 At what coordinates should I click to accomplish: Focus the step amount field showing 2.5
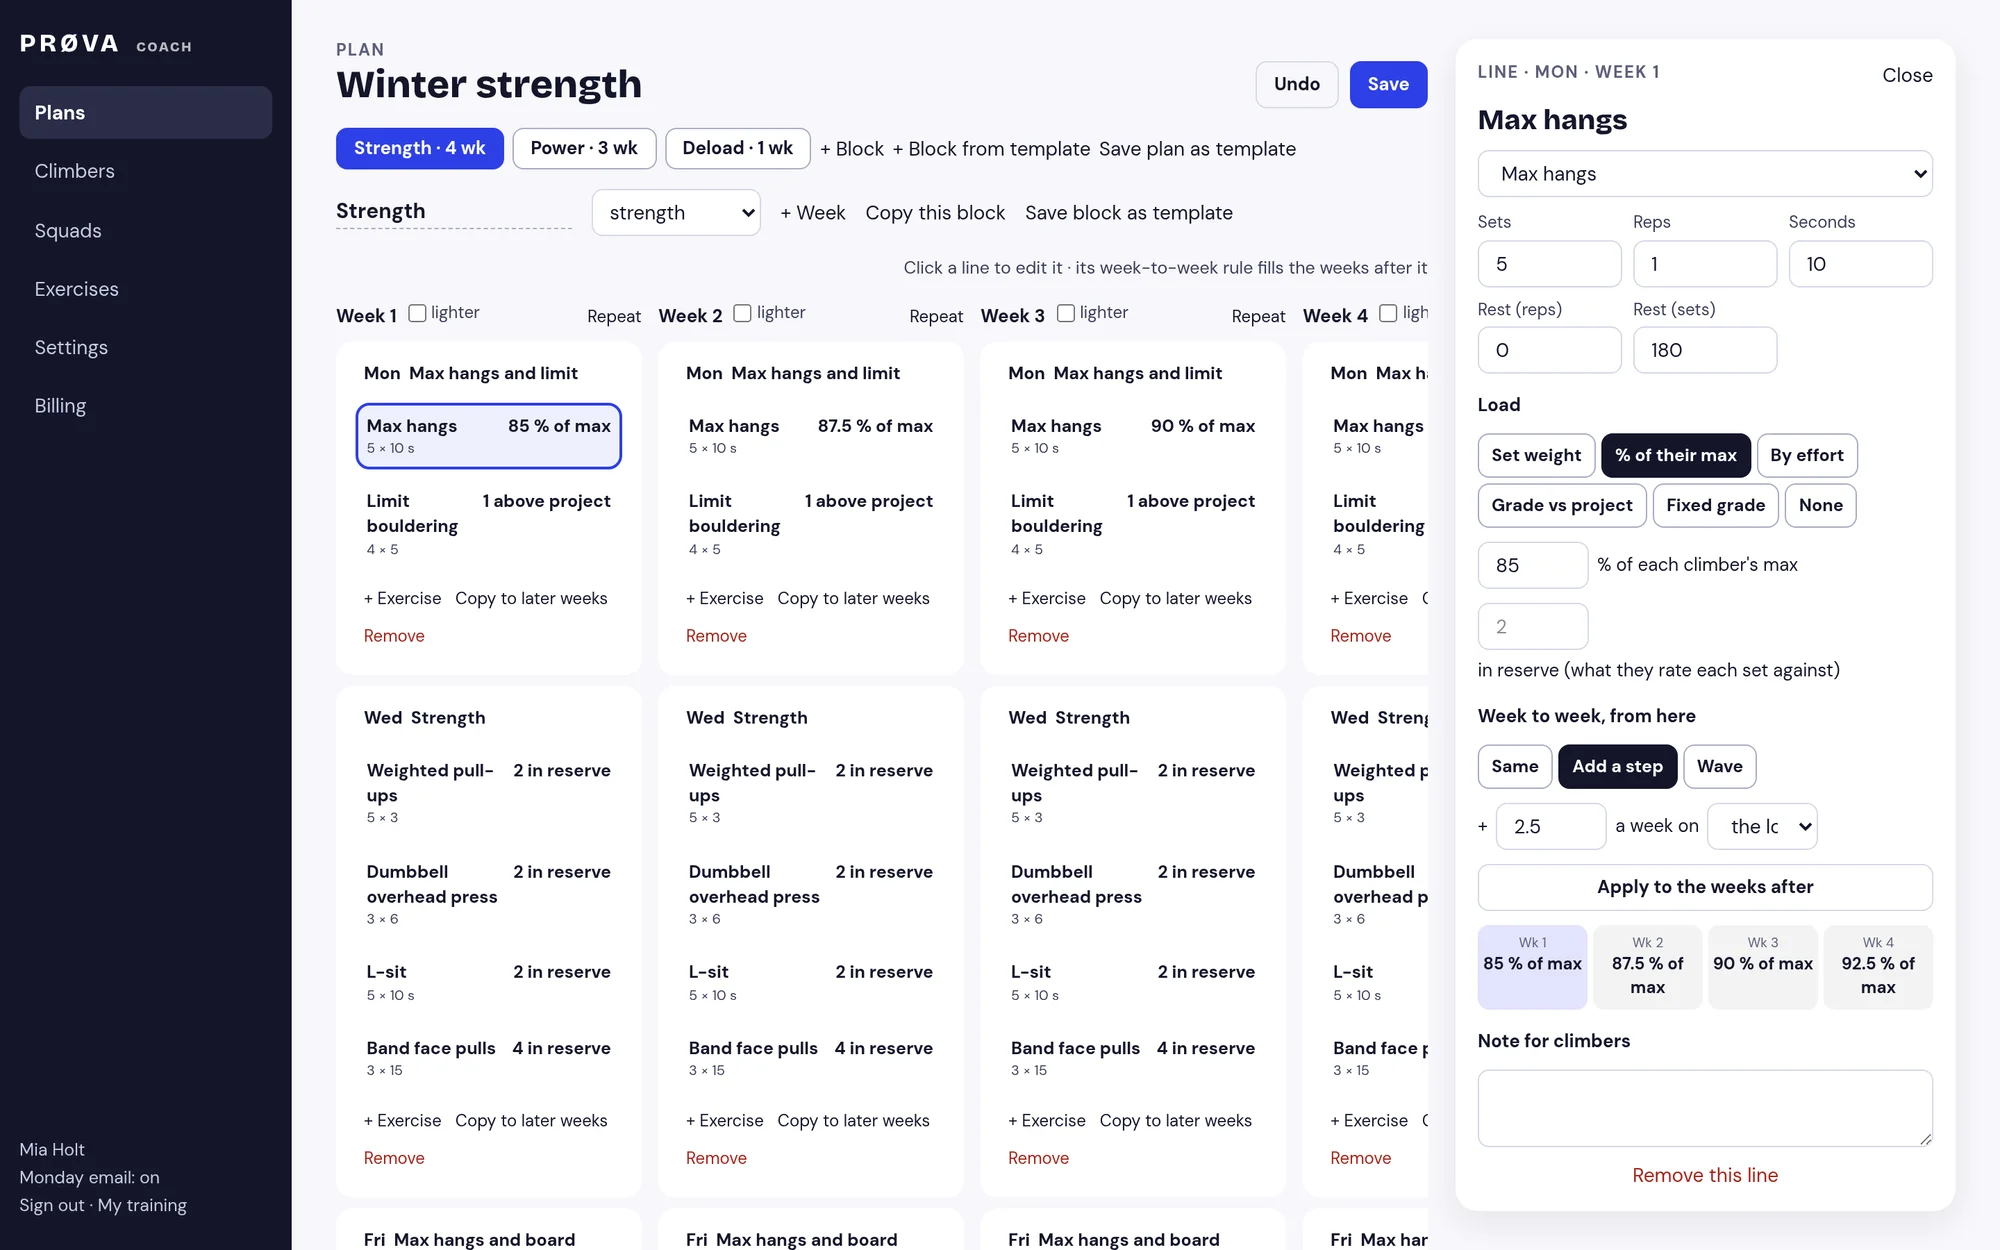[1550, 826]
